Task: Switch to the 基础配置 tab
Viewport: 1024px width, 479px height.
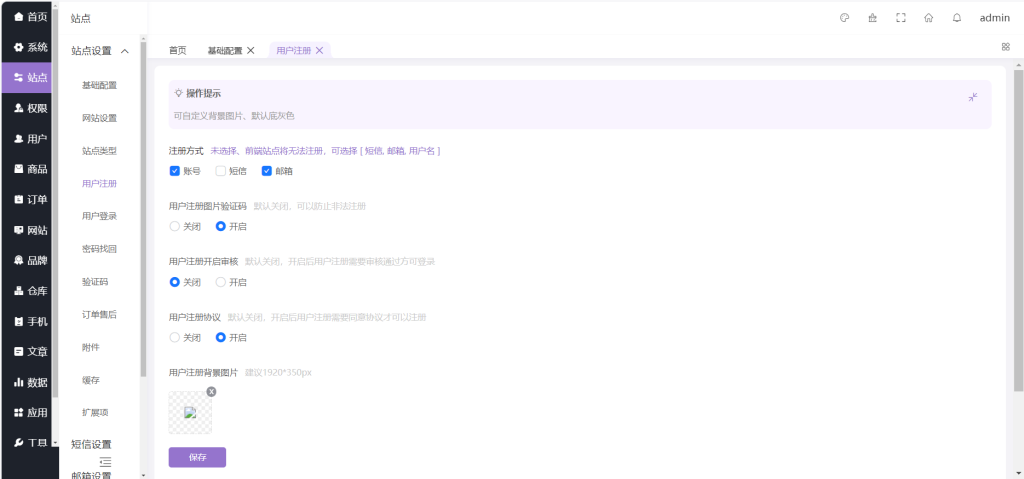Action: click(x=225, y=50)
